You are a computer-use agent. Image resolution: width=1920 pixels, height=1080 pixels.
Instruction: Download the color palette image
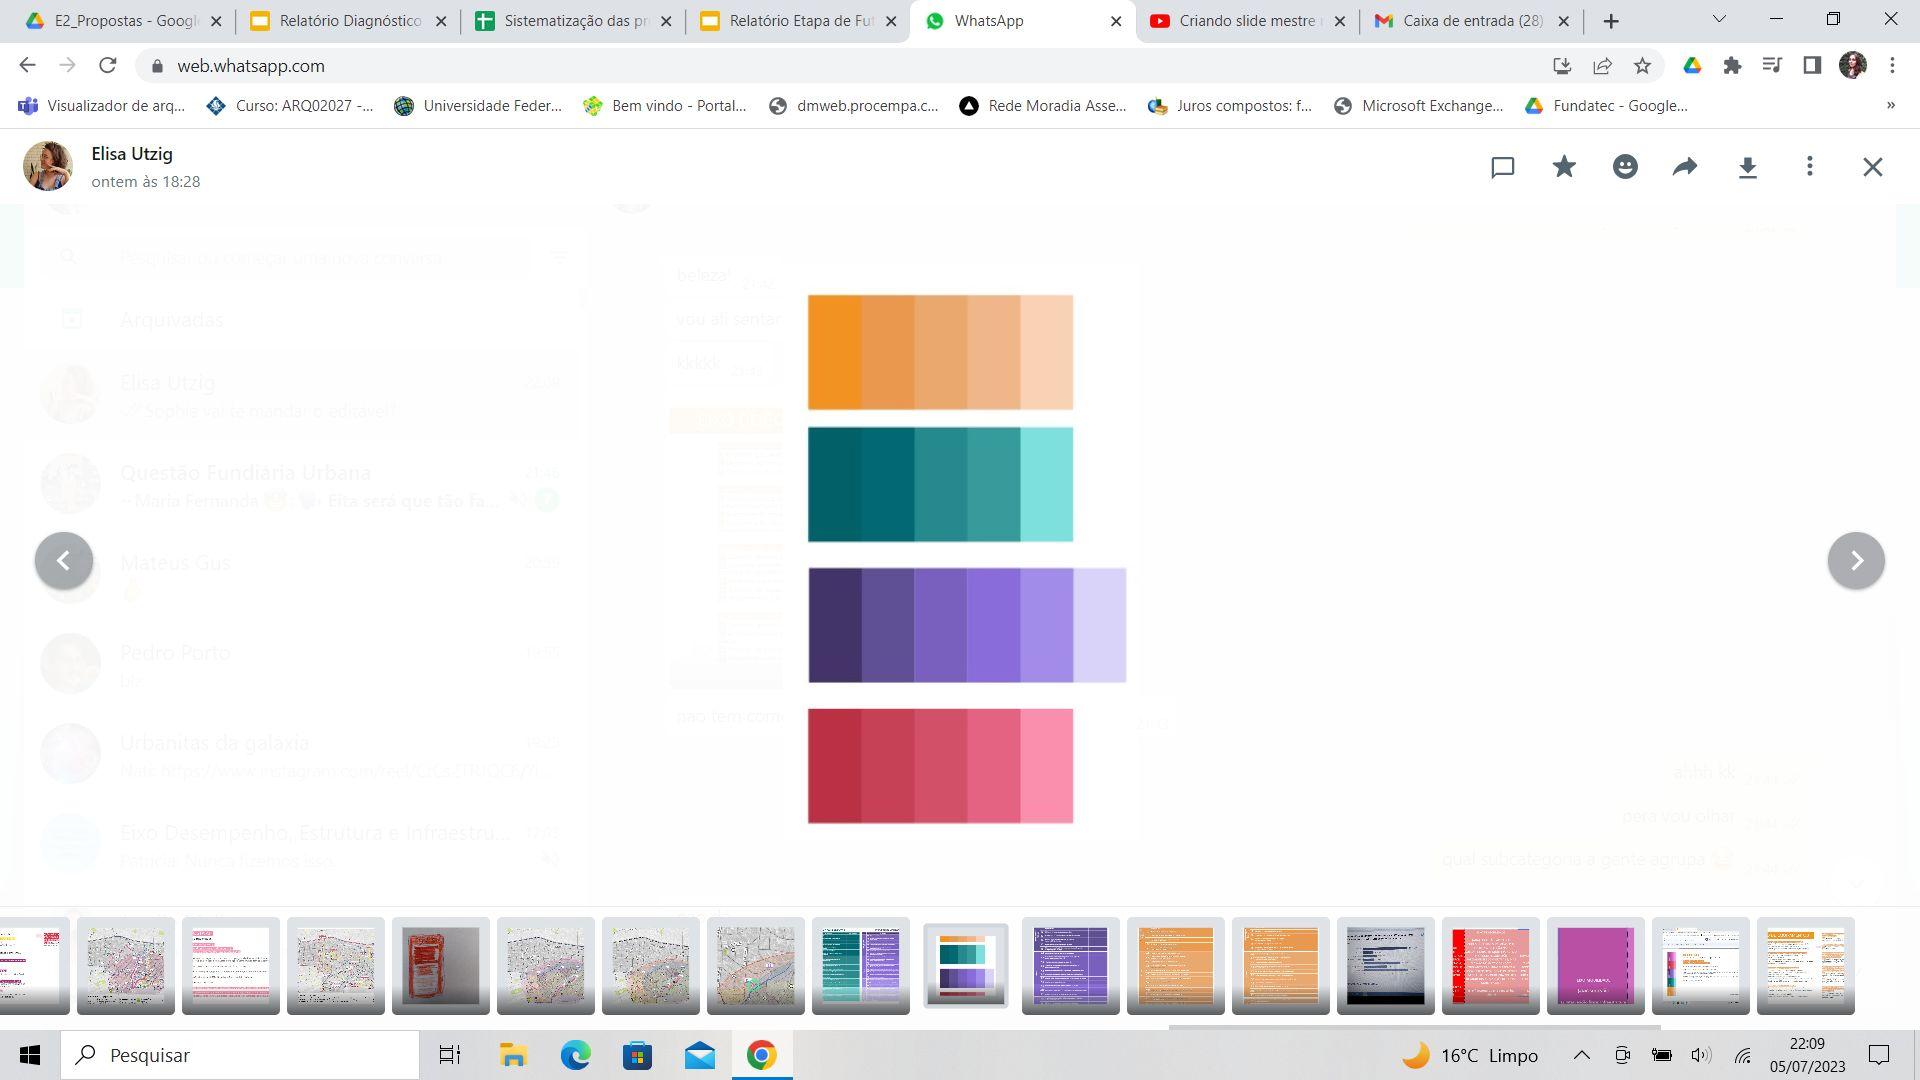coord(1747,167)
